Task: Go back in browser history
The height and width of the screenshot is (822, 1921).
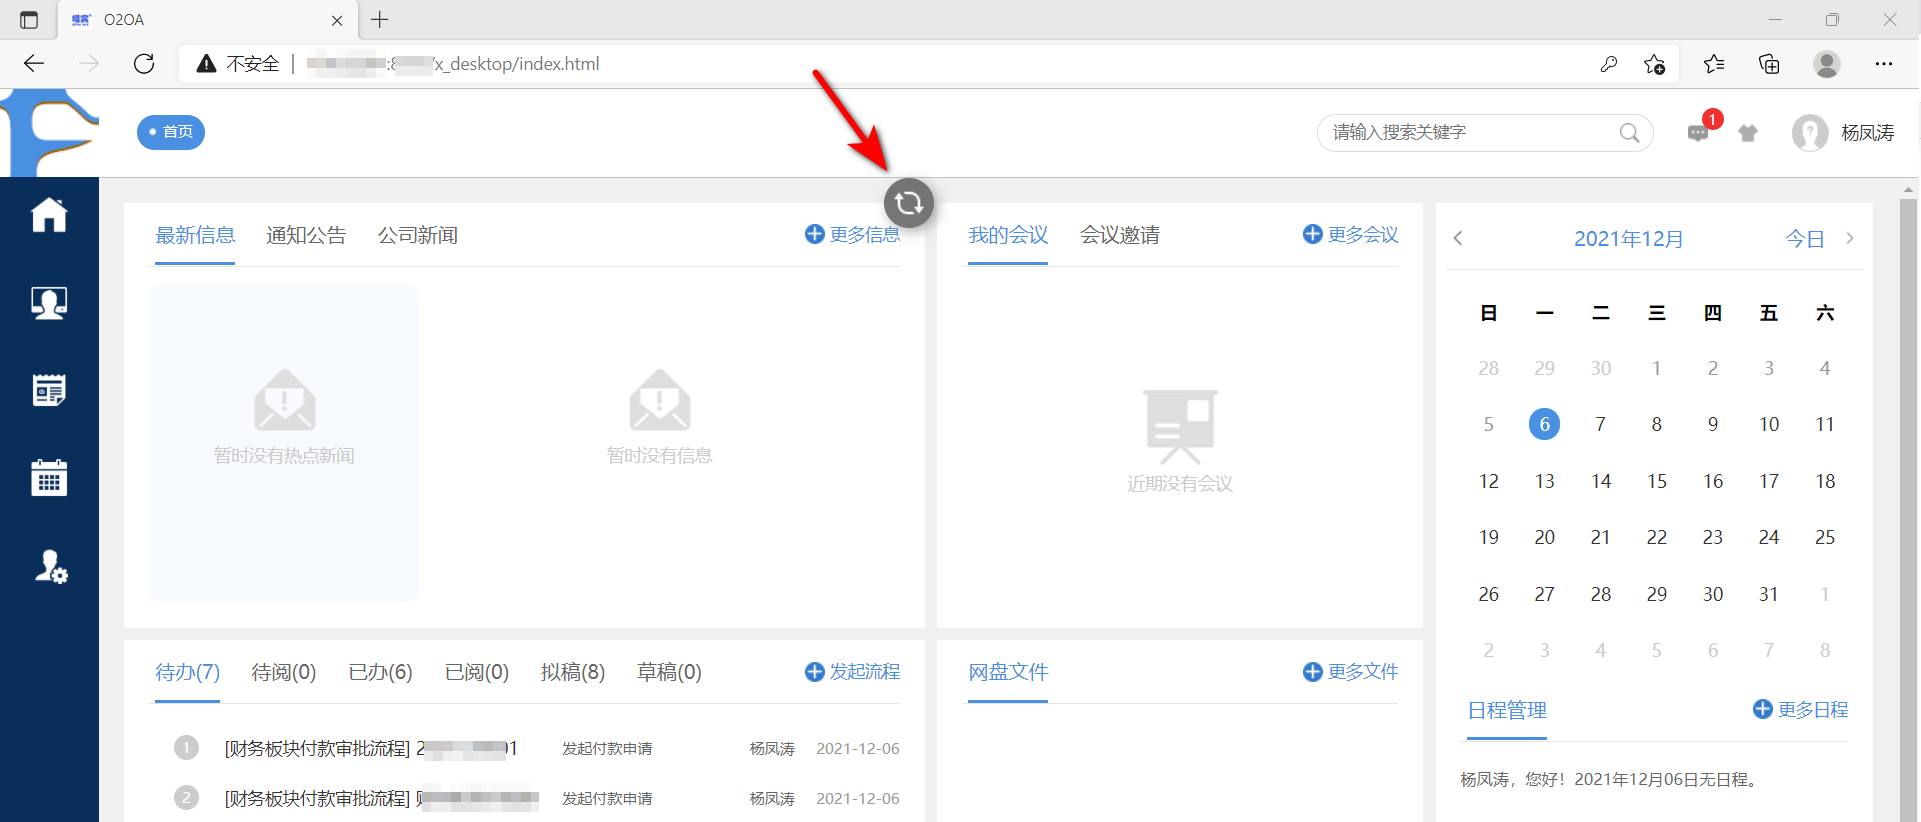Action: click(34, 64)
